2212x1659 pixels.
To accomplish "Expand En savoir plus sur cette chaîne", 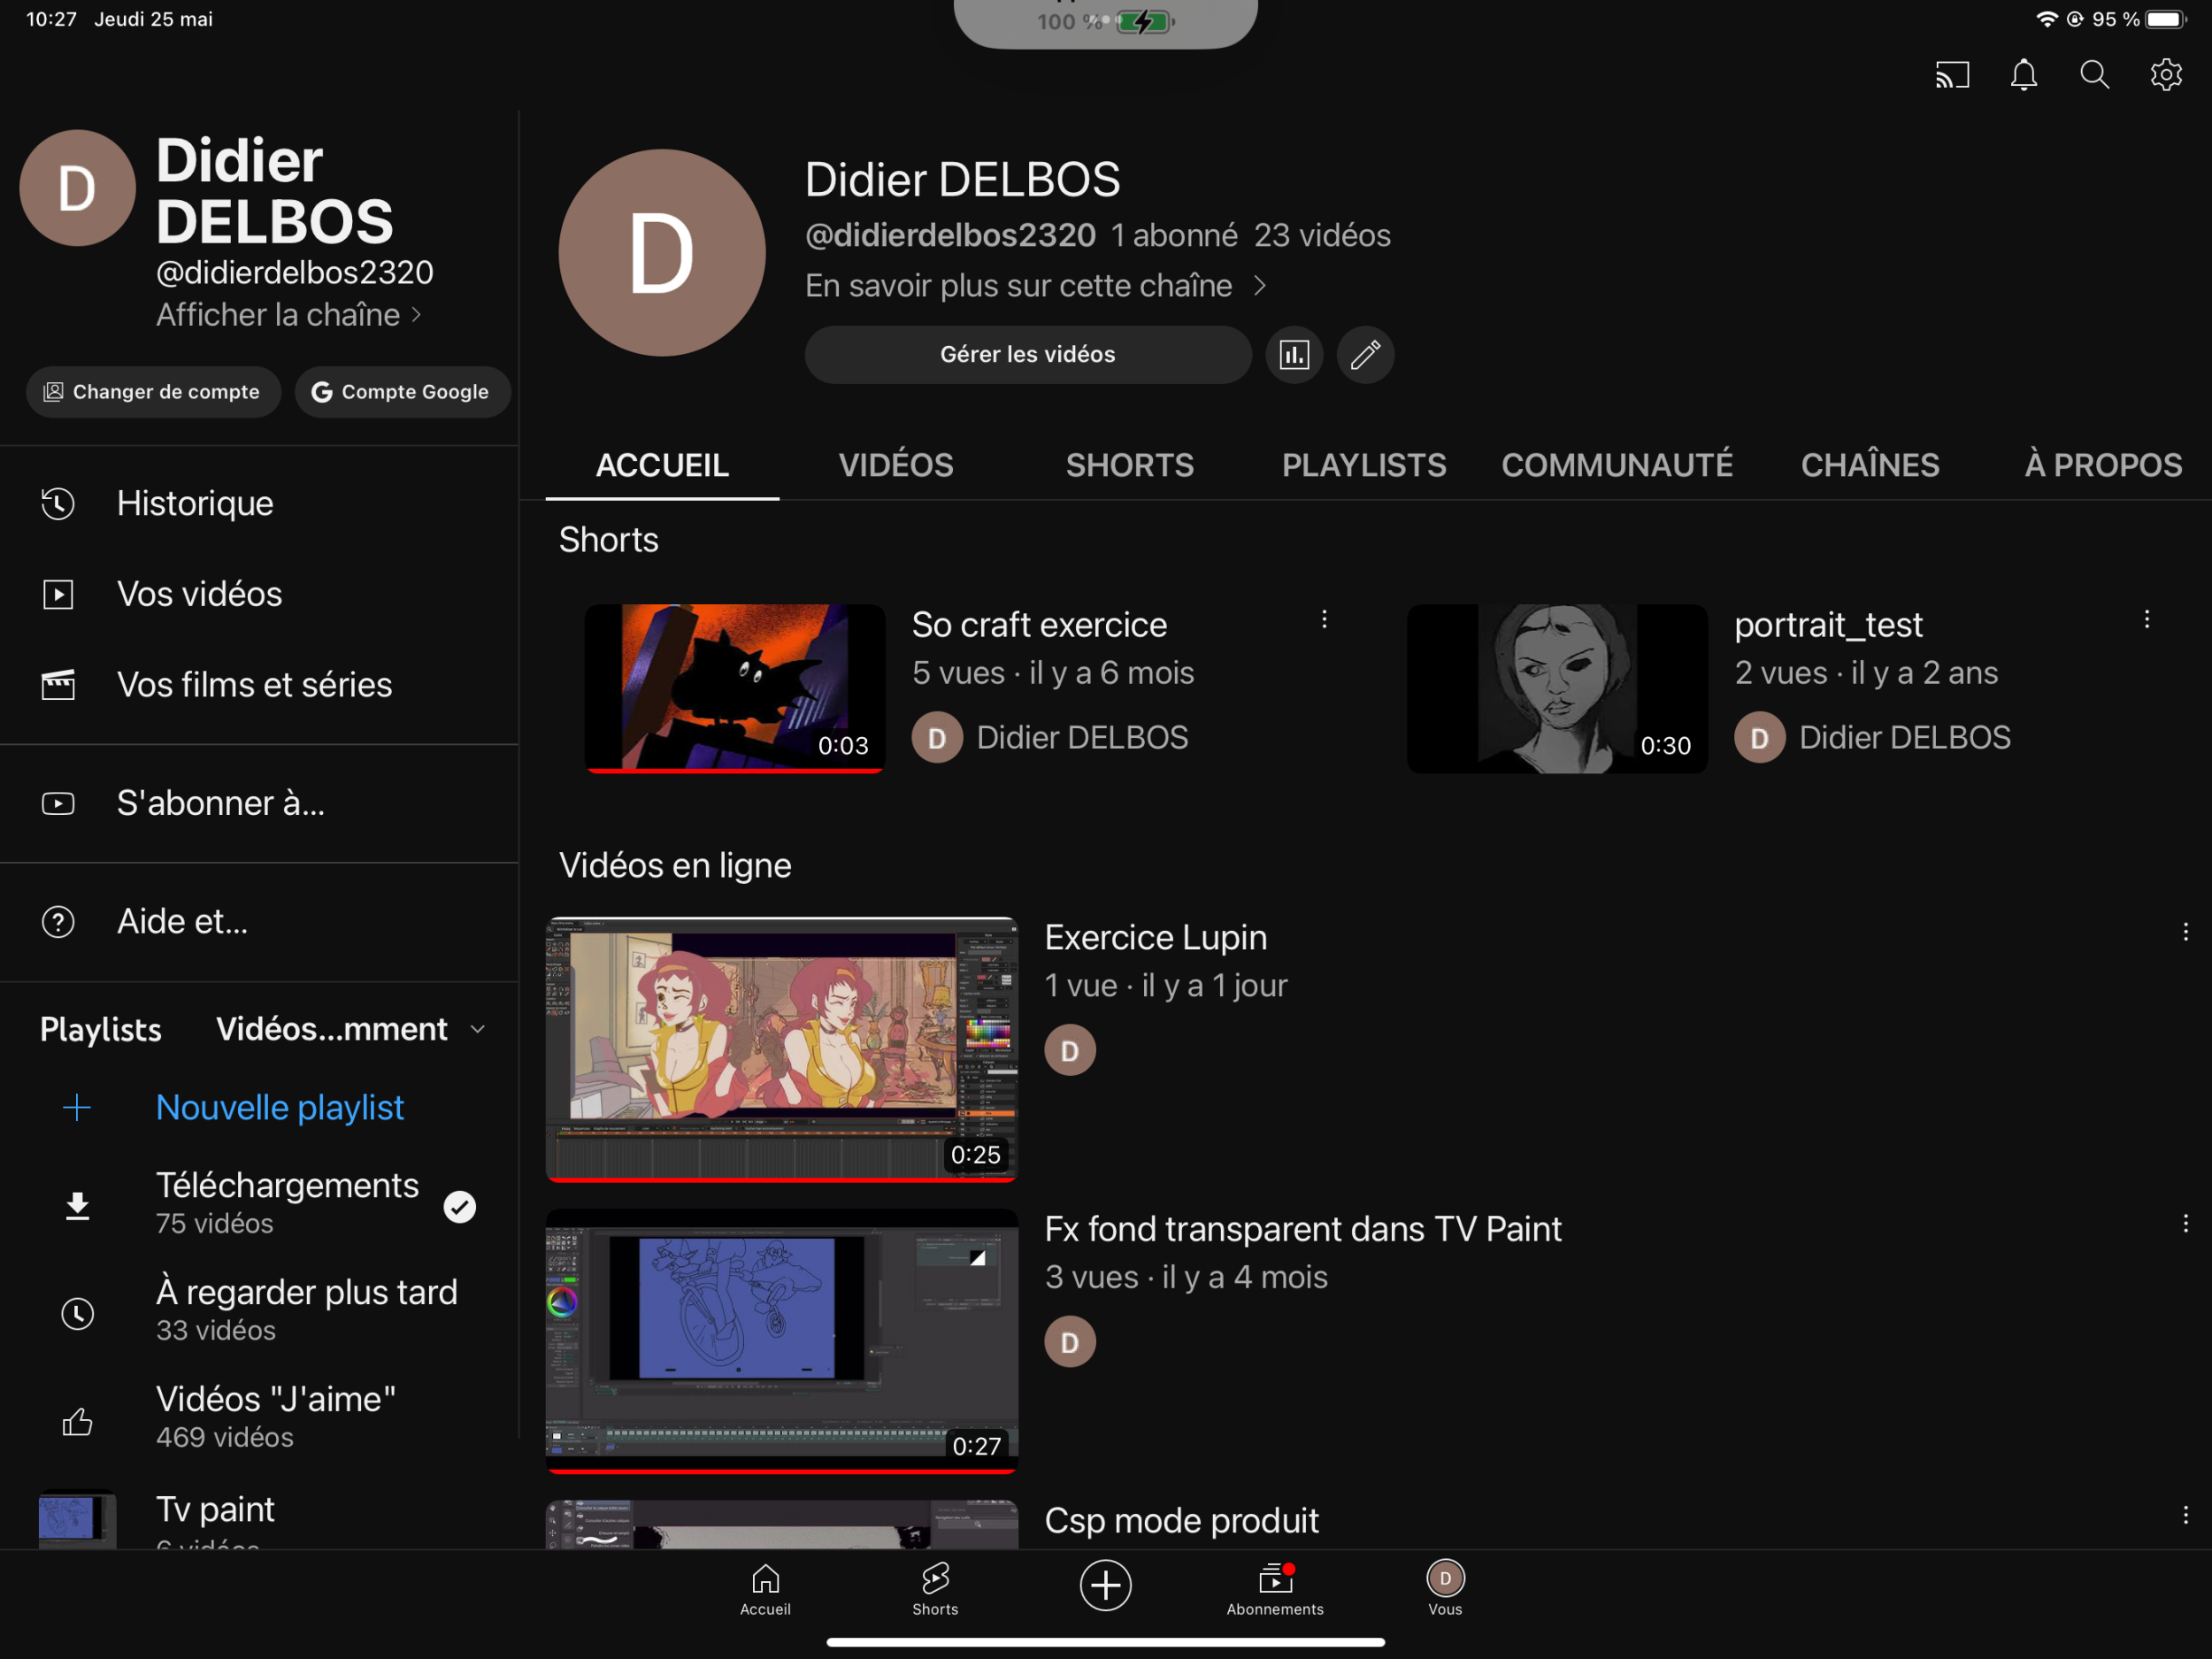I will tap(1035, 286).
